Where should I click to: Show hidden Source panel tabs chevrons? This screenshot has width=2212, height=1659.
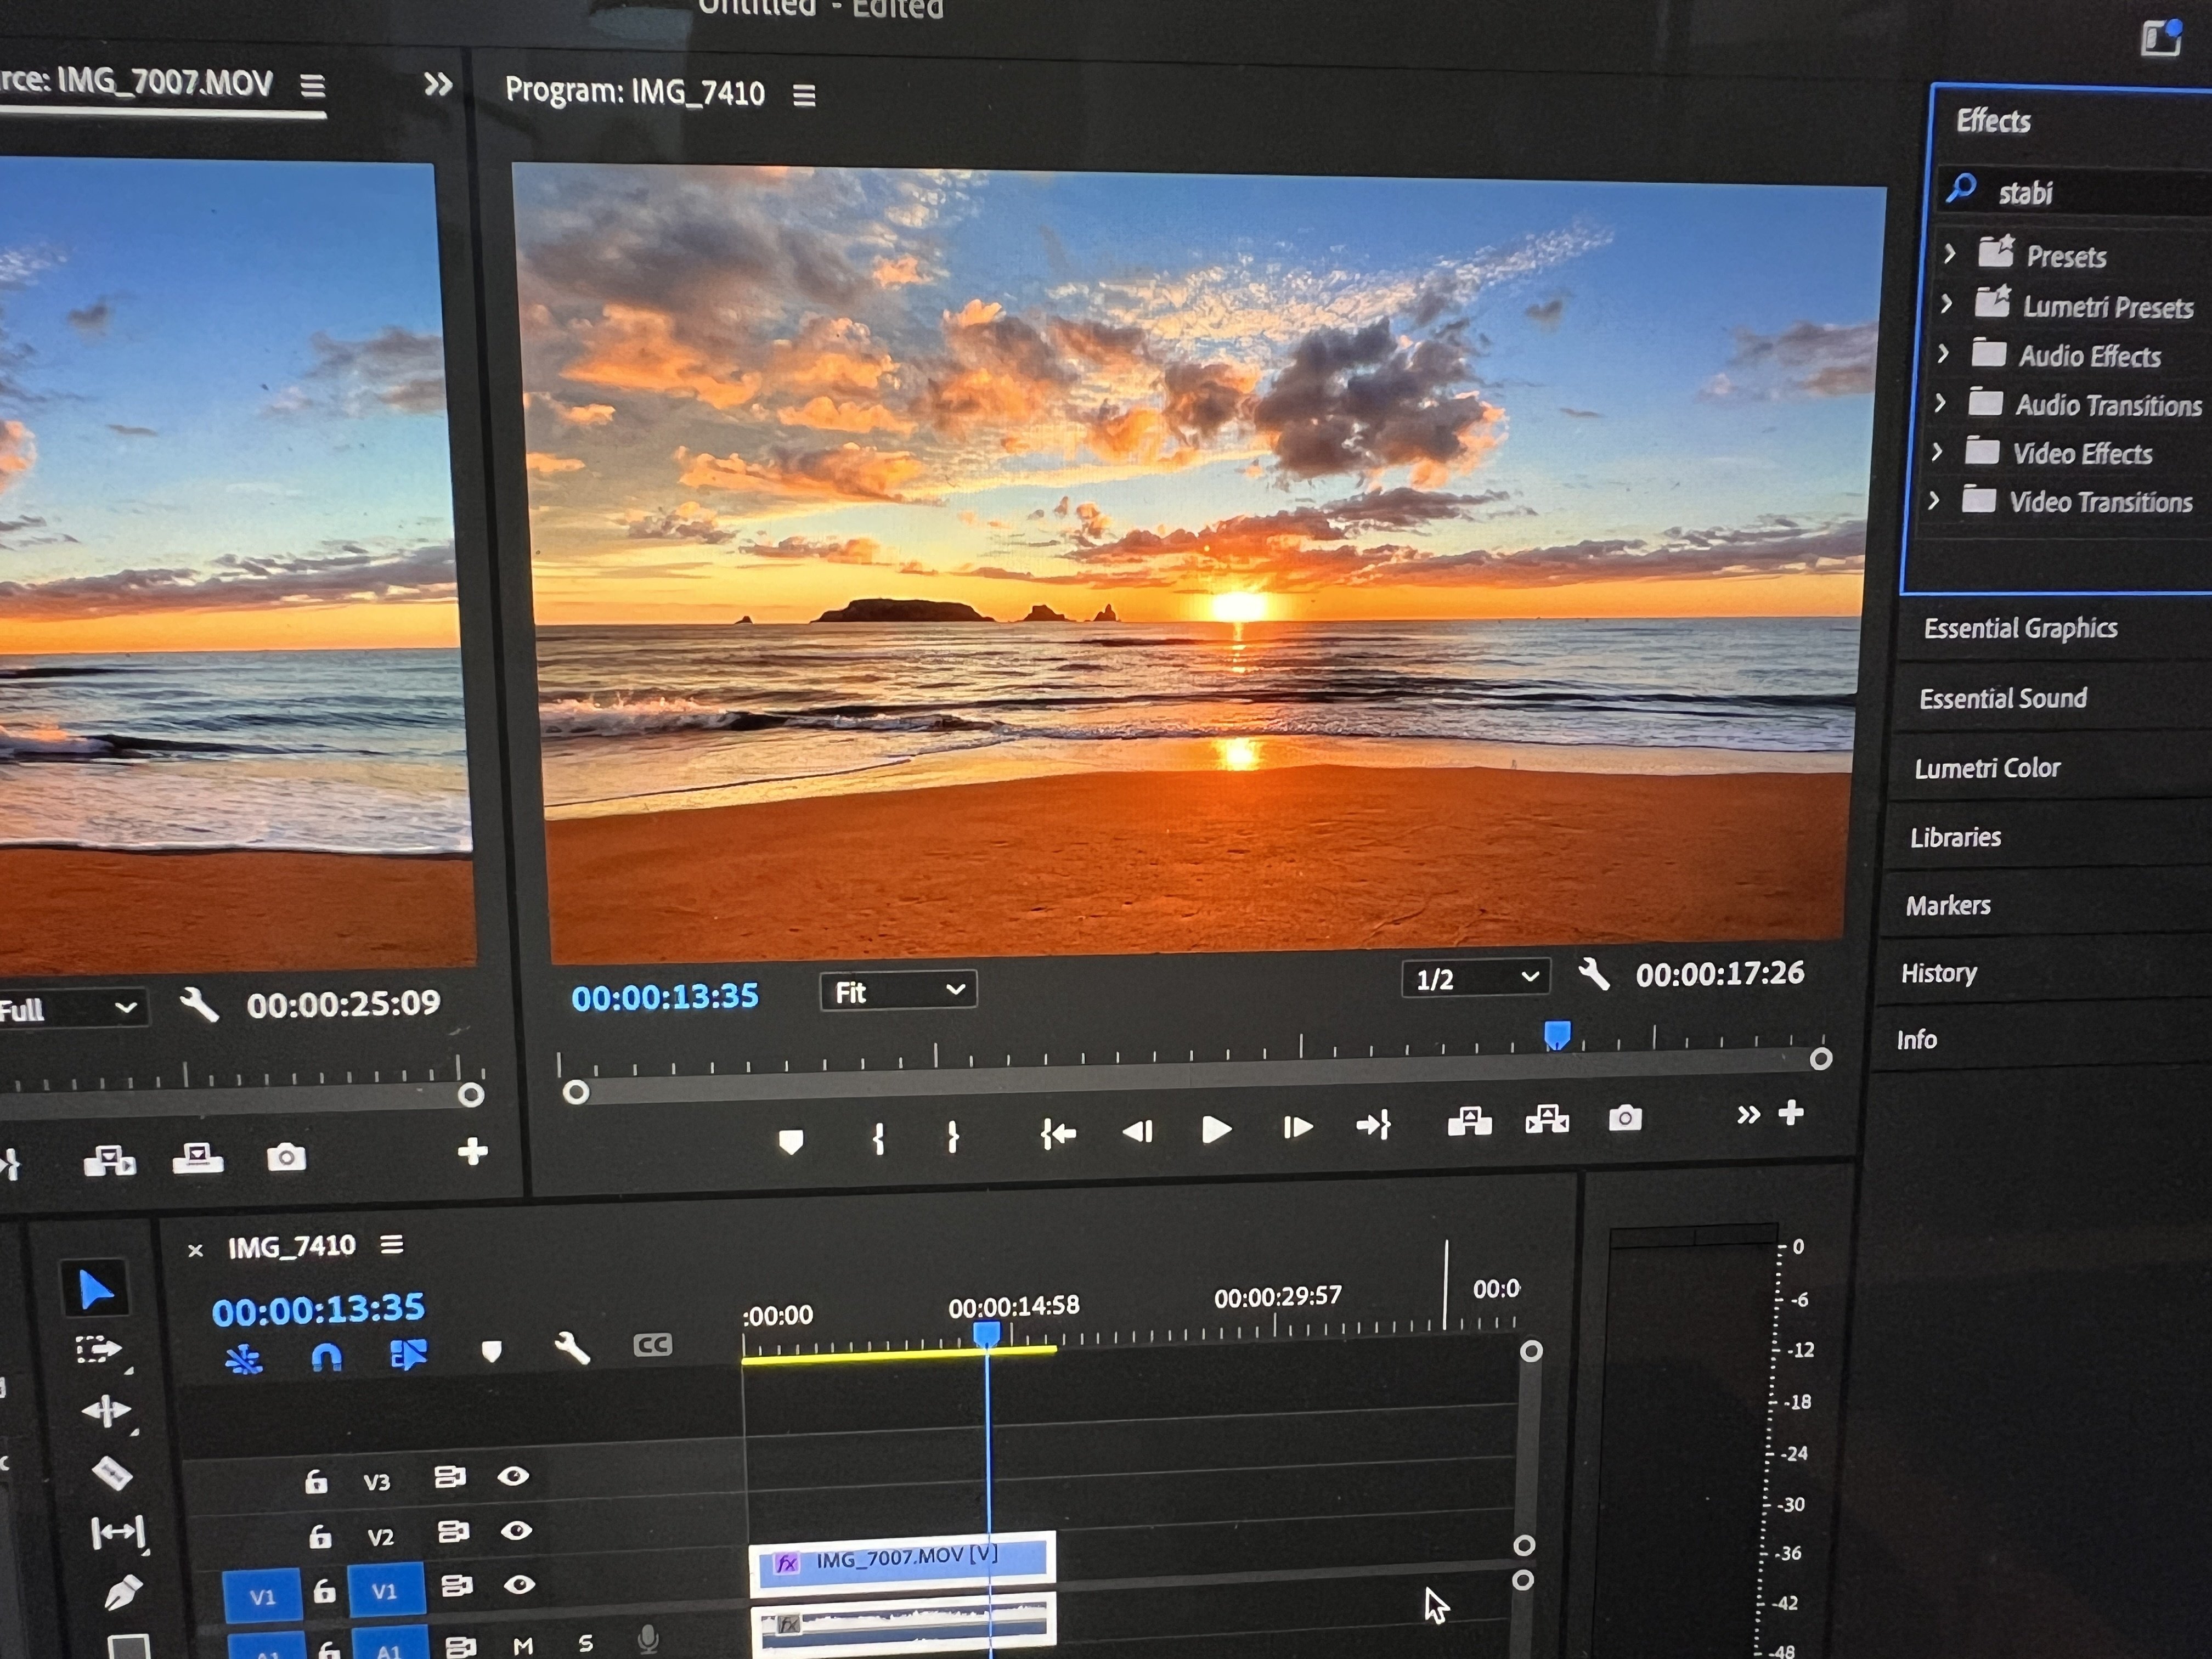[x=438, y=85]
